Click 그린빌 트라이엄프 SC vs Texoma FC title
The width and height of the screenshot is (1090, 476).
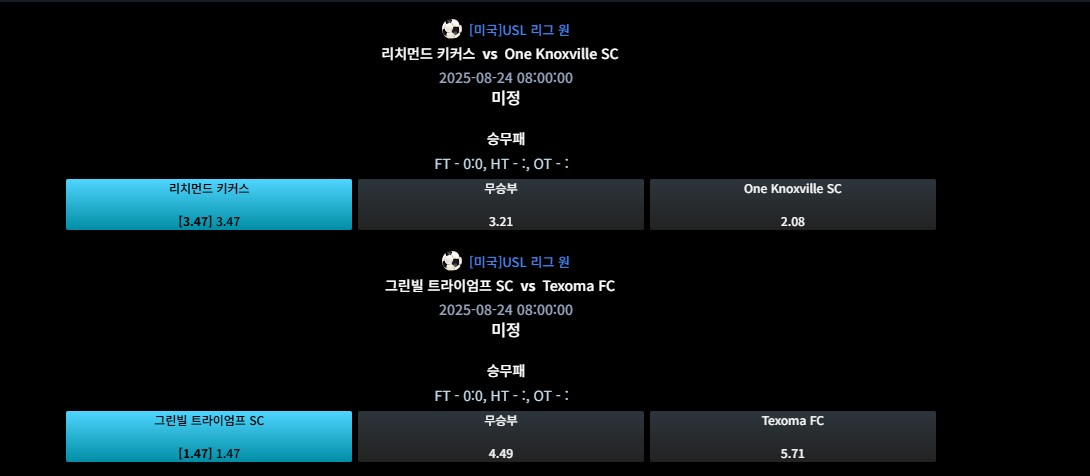pos(500,286)
